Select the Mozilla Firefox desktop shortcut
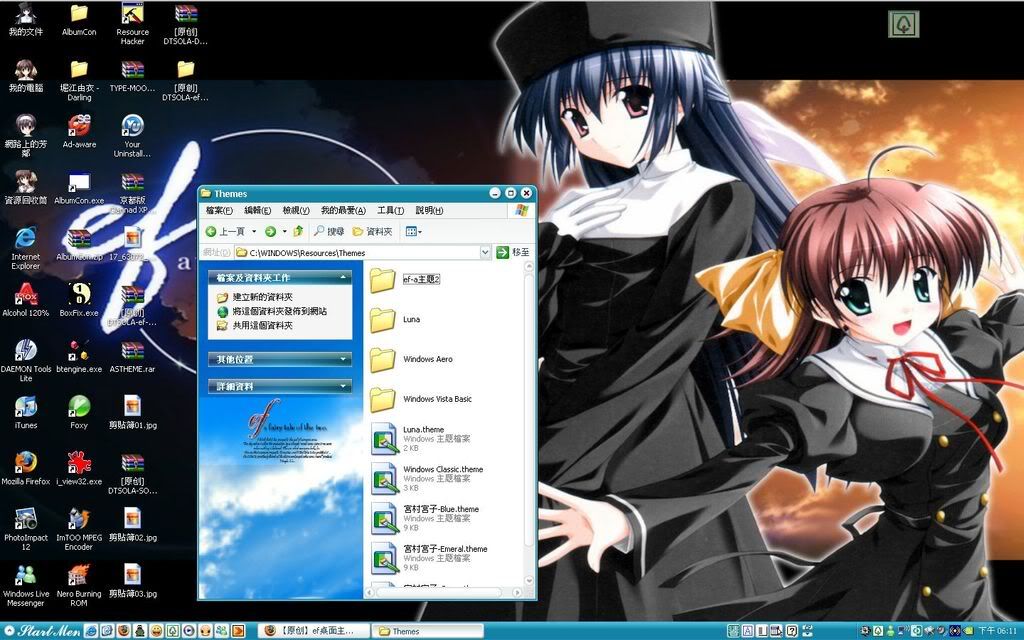Viewport: 1024px width, 640px height. point(25,469)
